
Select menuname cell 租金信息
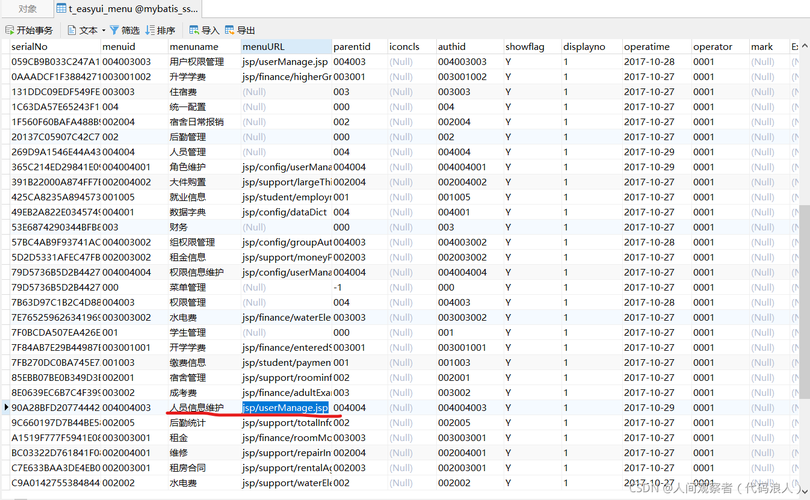205,257
